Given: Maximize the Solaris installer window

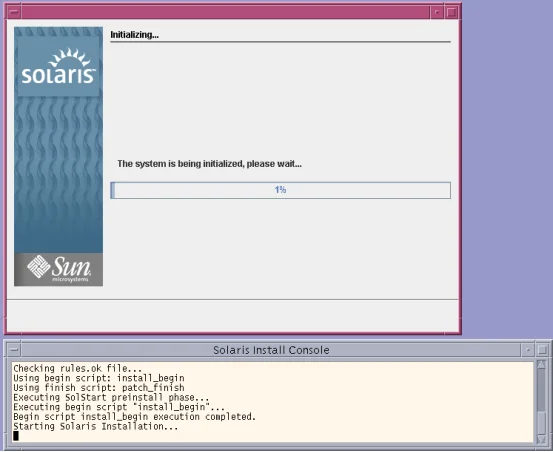Looking at the screenshot, I should 451,12.
